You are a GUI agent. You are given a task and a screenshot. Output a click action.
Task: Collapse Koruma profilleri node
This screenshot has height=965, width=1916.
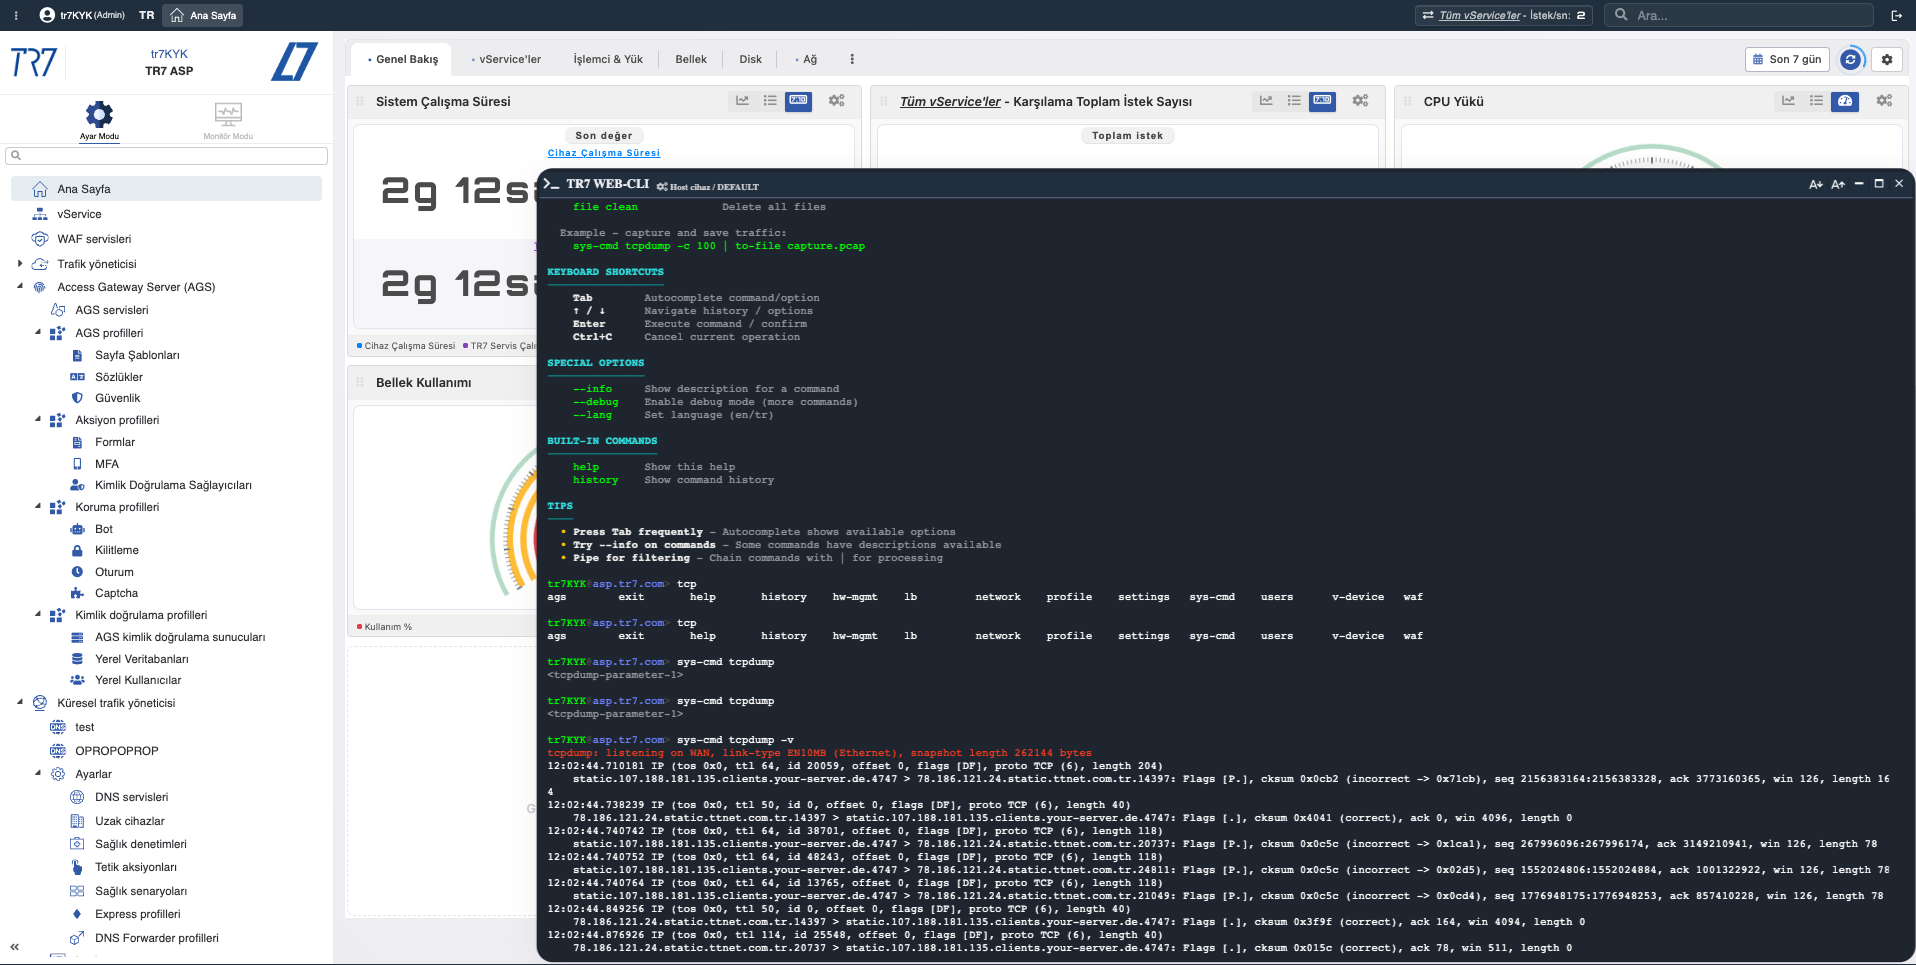click(x=38, y=507)
